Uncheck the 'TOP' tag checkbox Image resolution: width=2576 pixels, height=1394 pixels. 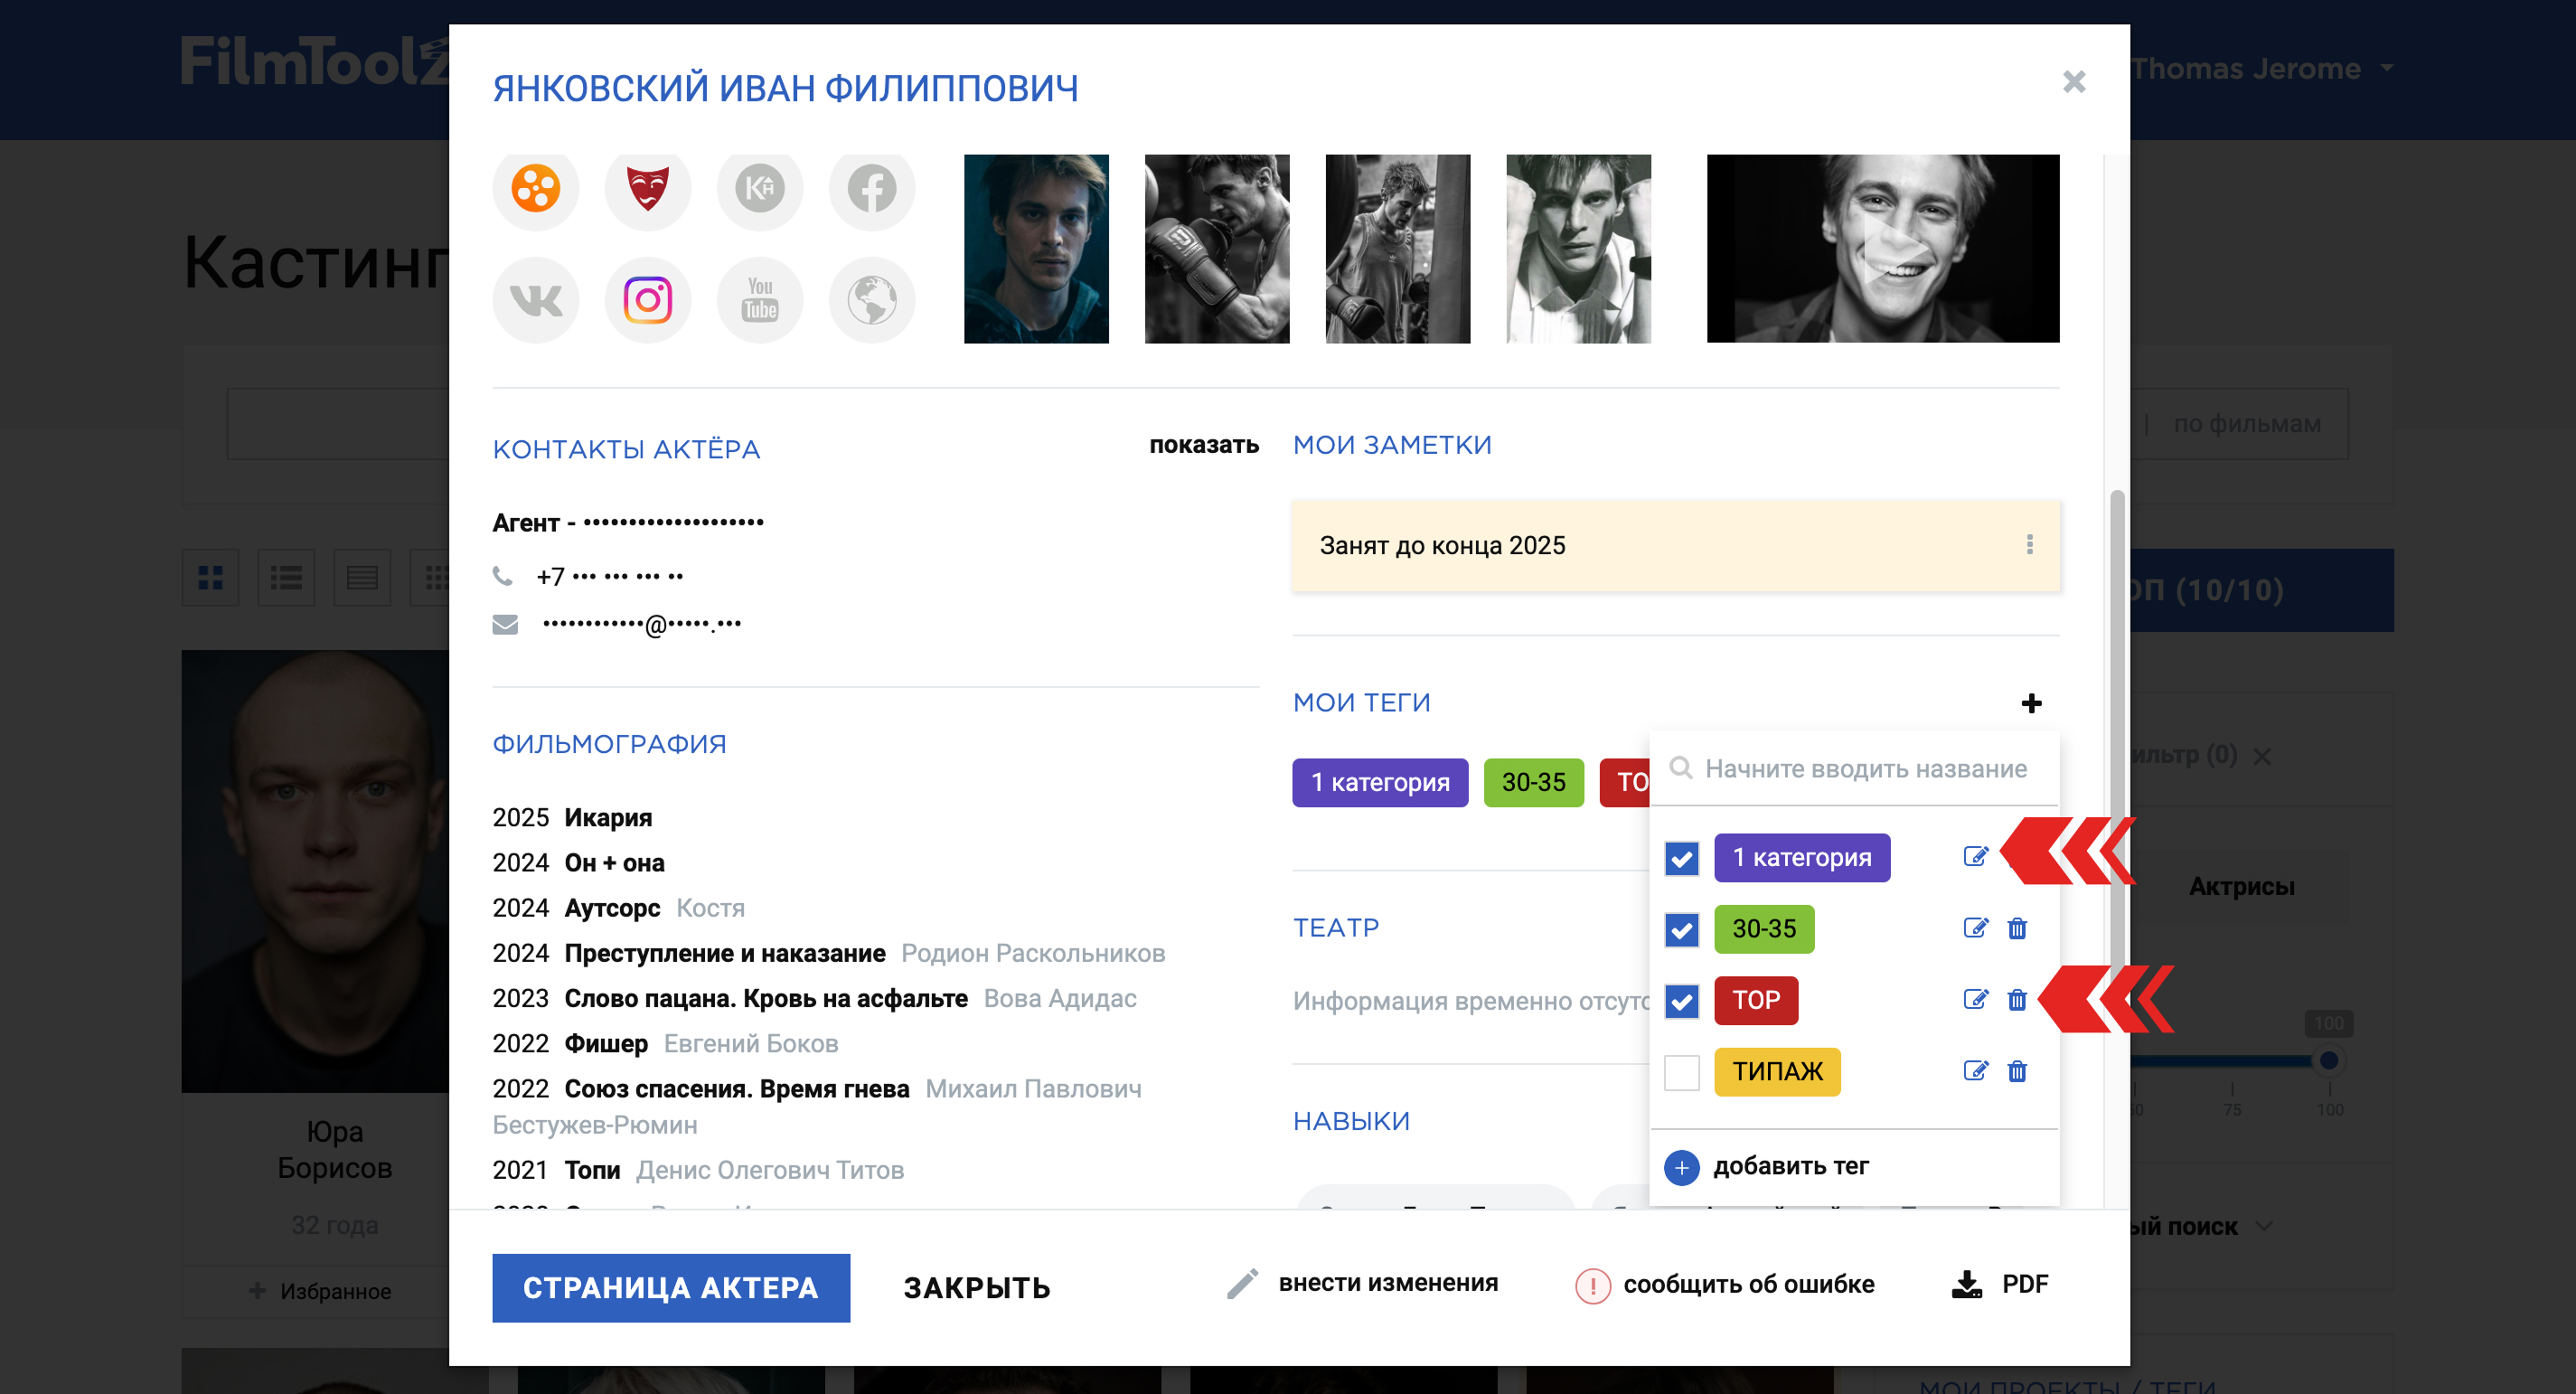[1681, 1001]
